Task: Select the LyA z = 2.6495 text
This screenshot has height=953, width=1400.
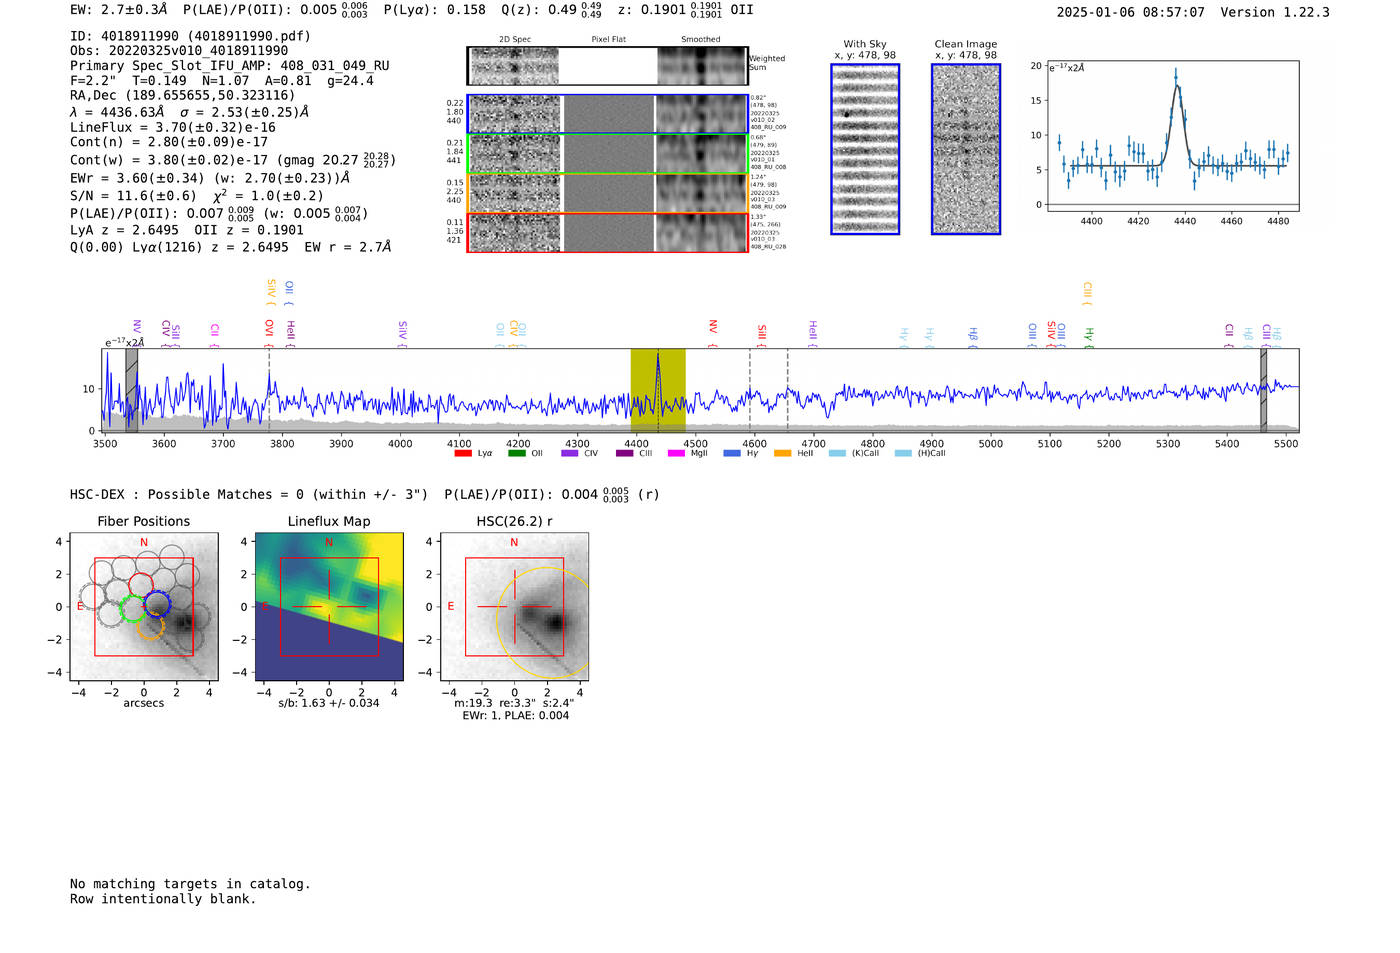Action: (x=124, y=230)
